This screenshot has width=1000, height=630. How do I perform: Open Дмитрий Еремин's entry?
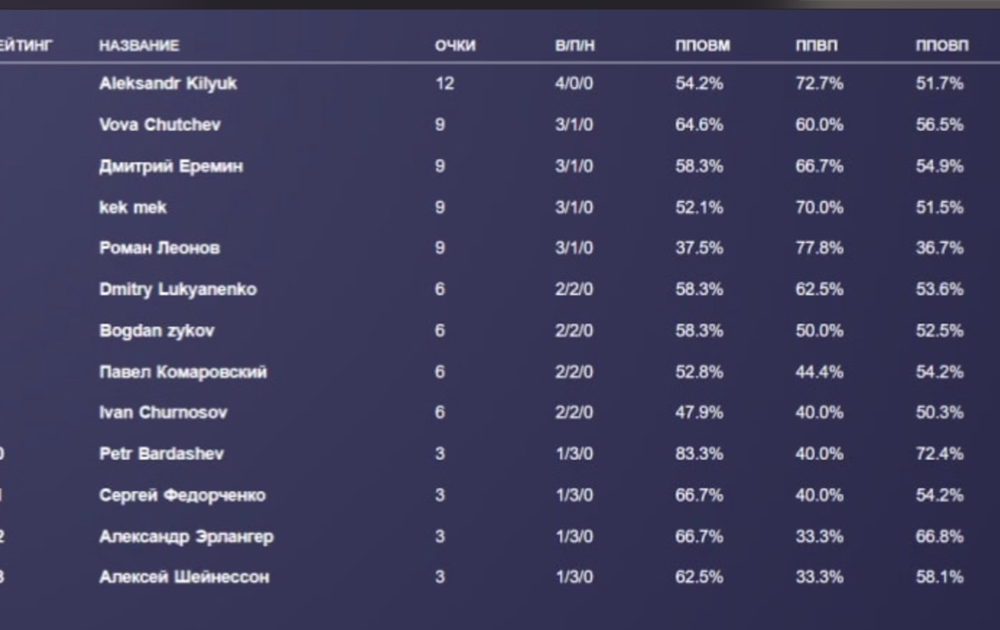[x=171, y=166]
